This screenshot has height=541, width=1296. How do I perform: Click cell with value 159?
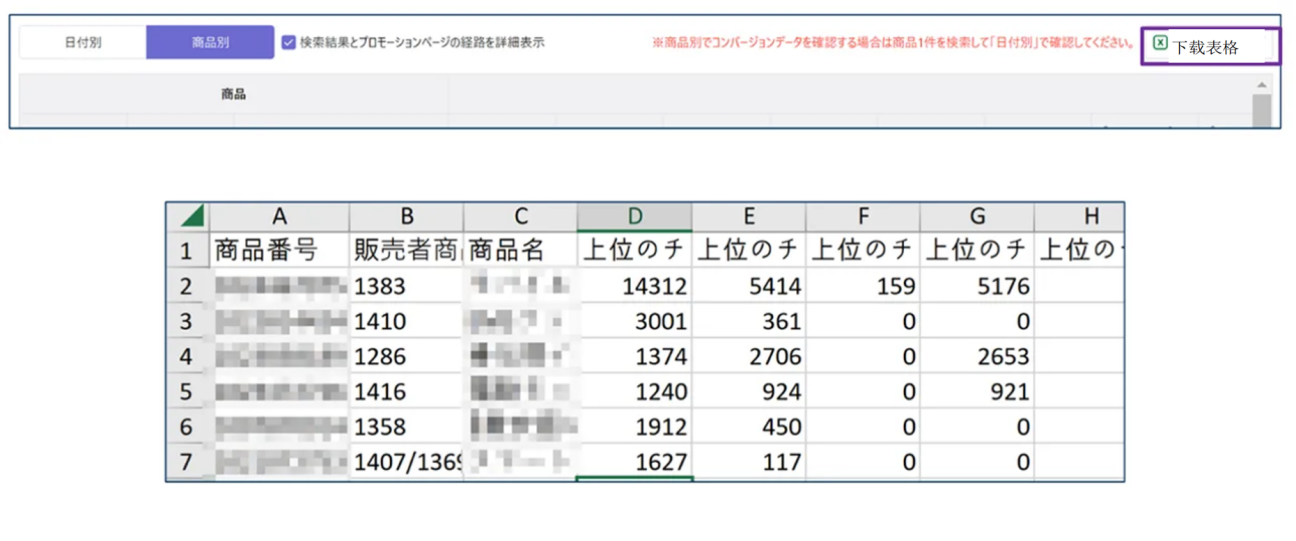pos(862,286)
